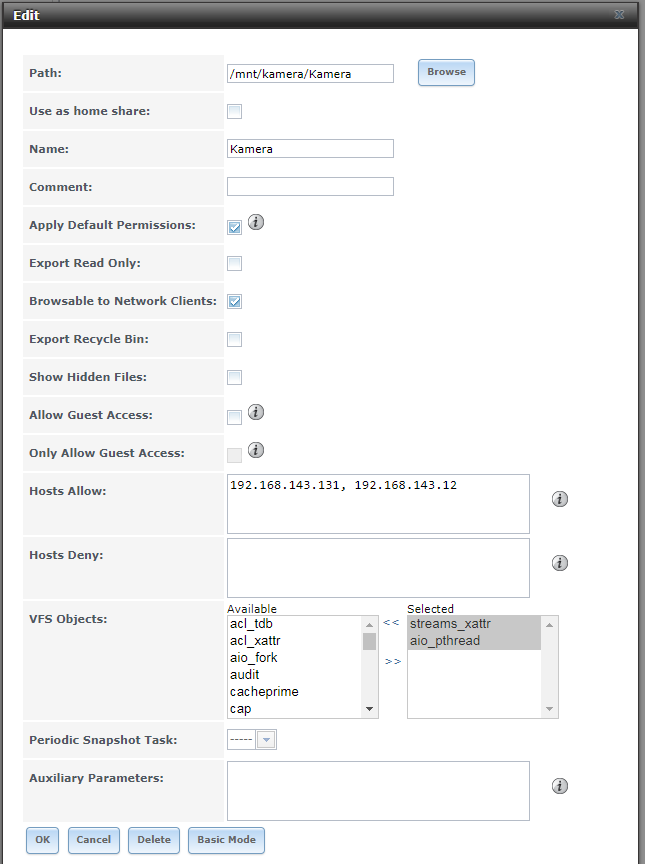Select streams_xattr in the Selected list

point(450,624)
